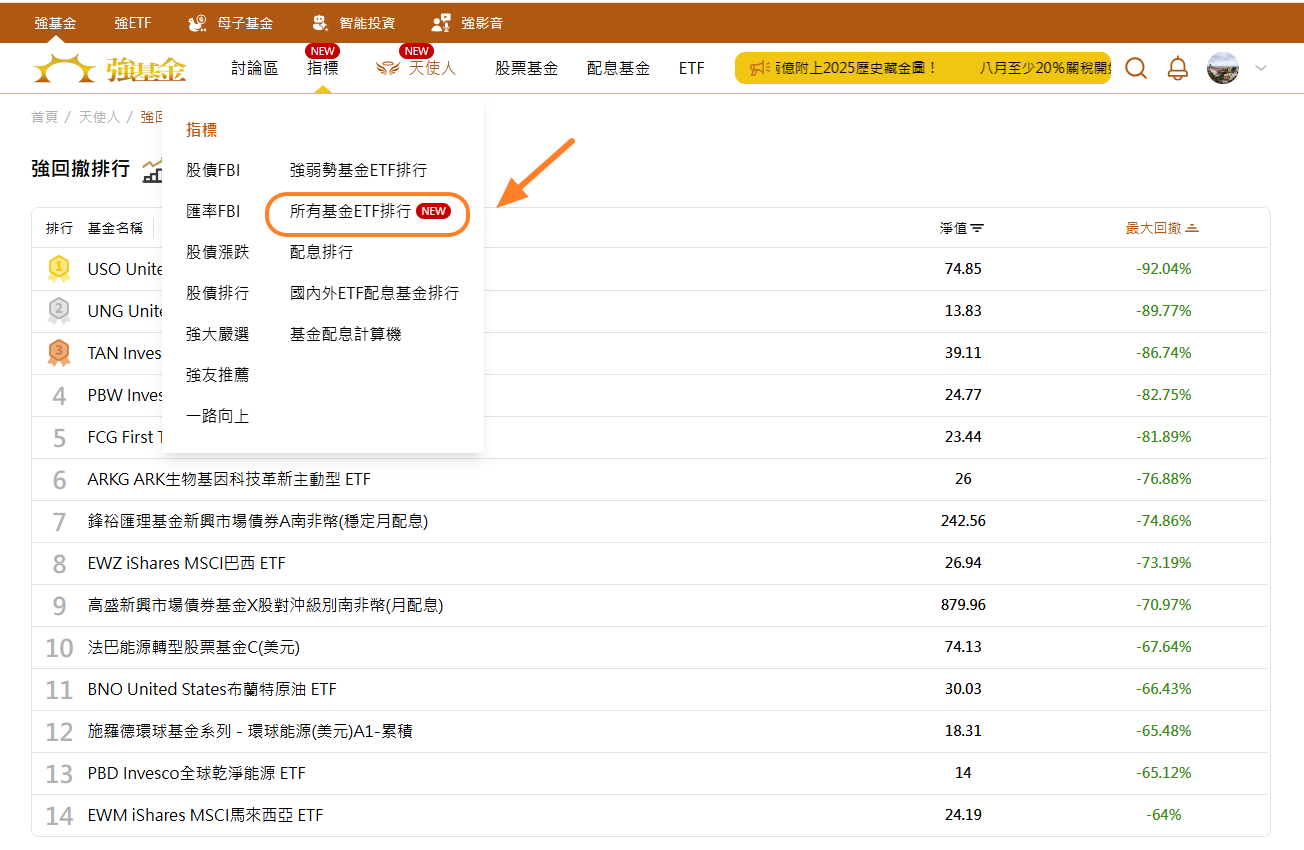This screenshot has width=1304, height=850.
Task: Click drawdown value -76.88%
Action: coord(1163,479)
